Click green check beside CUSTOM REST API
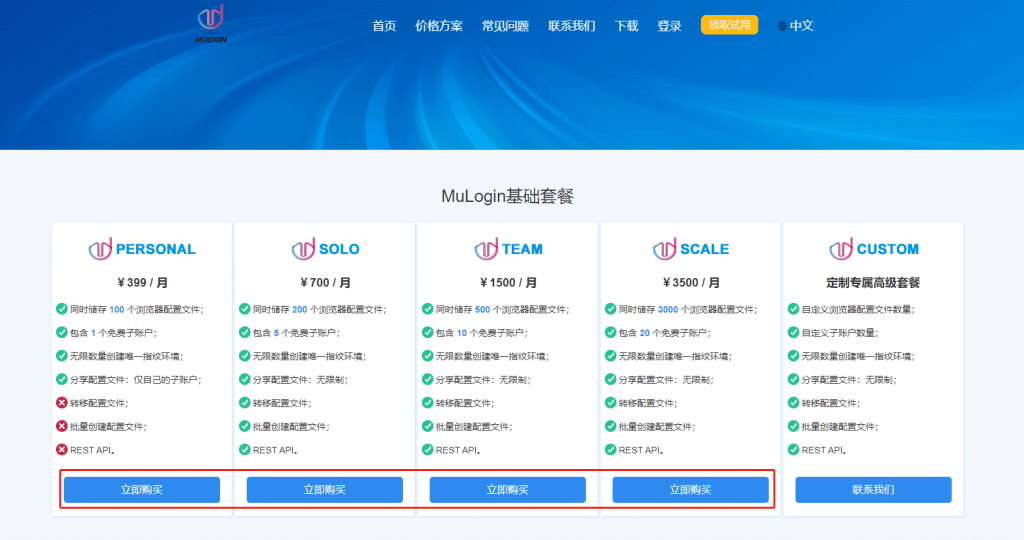Viewport: 1024px width, 540px height. 793,450
